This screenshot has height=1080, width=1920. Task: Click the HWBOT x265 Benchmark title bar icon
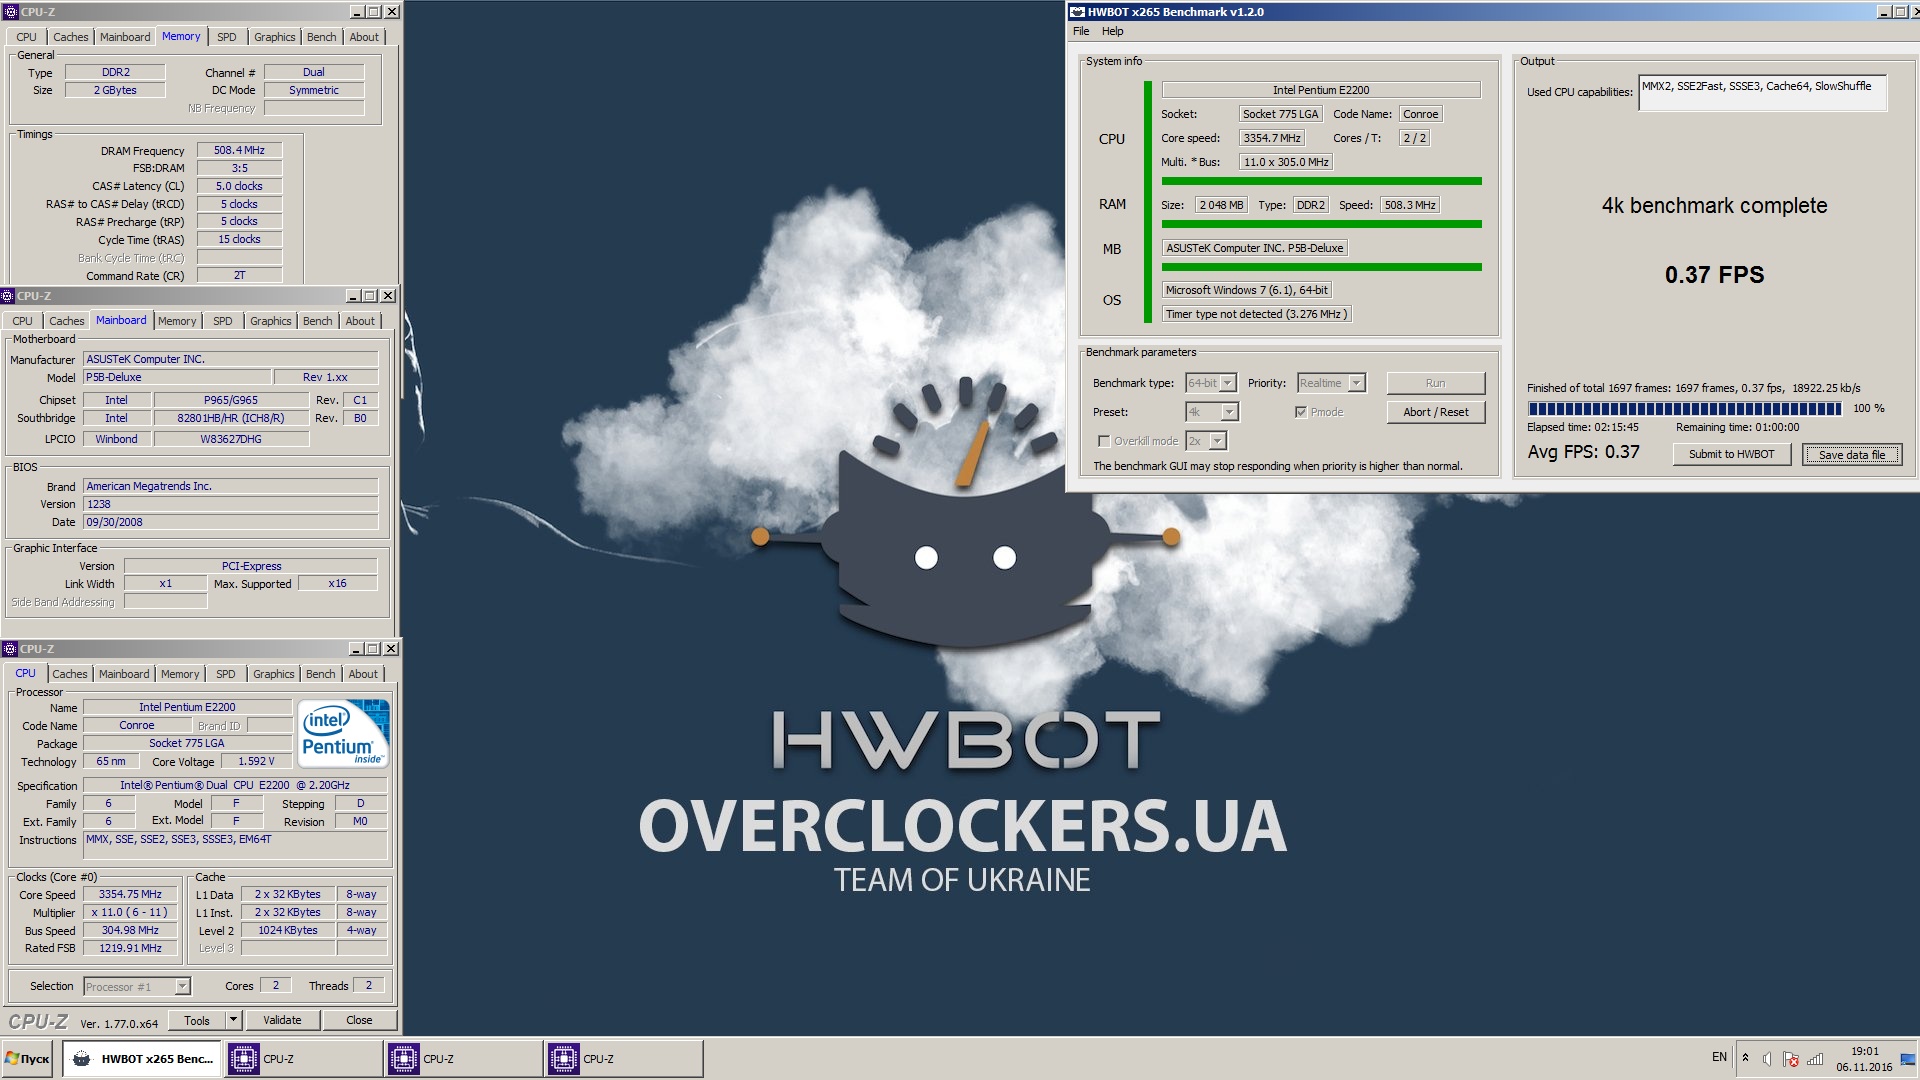point(1077,12)
